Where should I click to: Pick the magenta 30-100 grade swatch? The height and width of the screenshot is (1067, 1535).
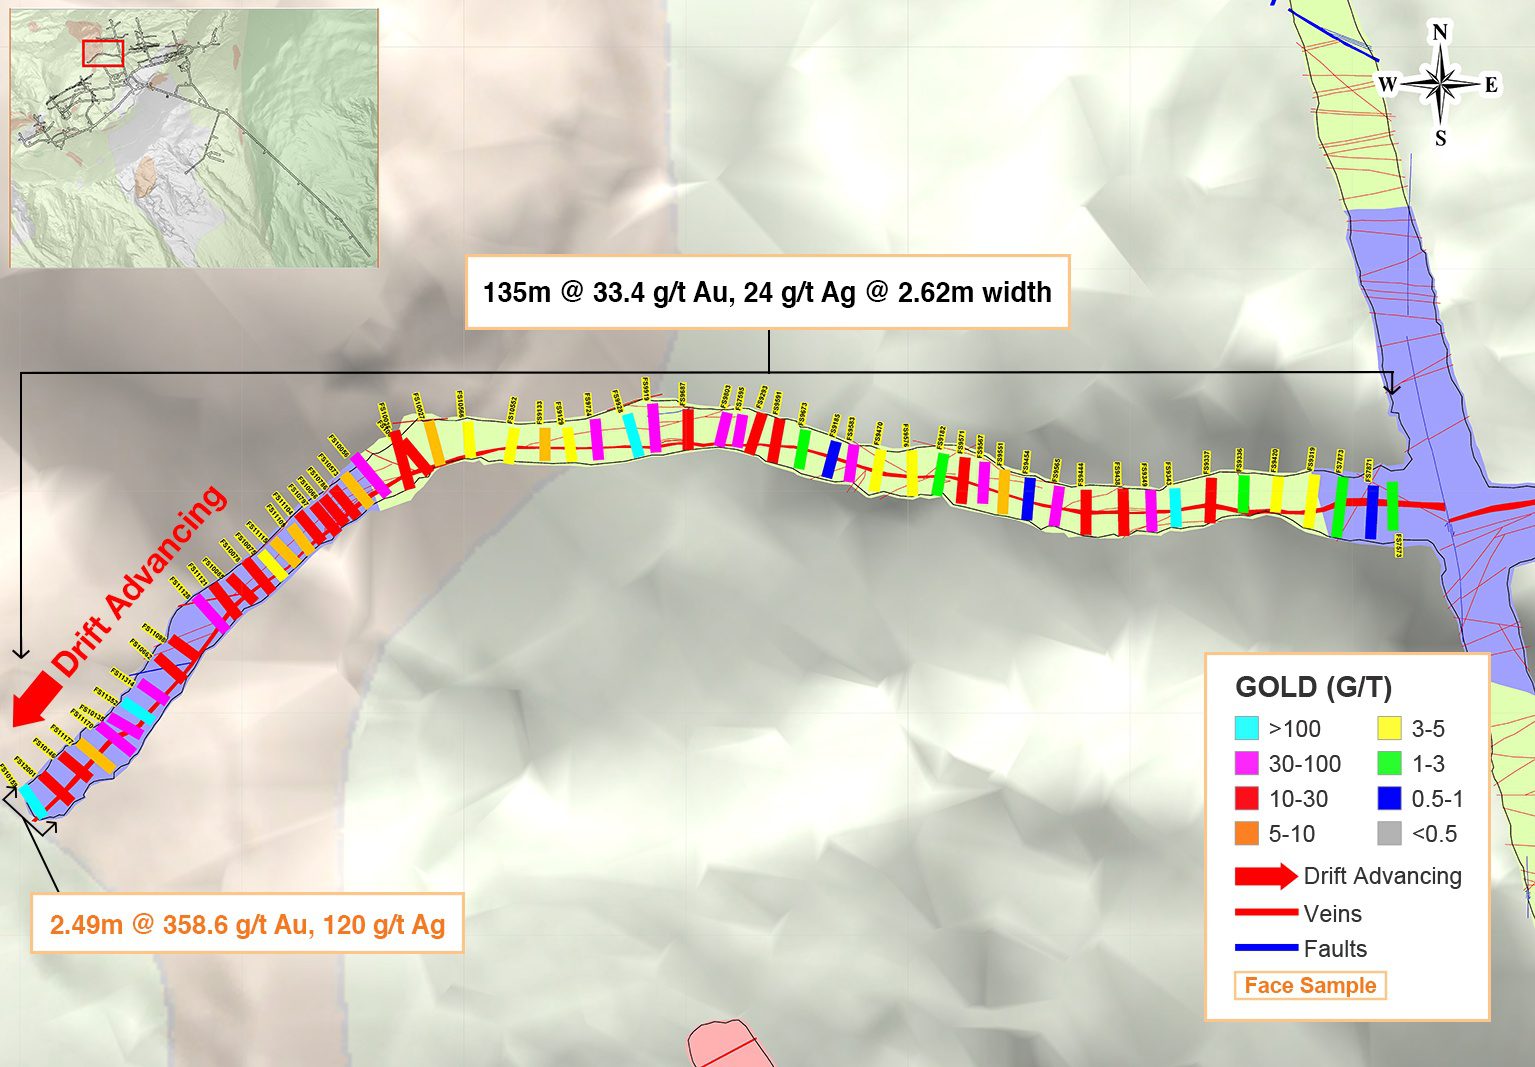[1247, 764]
